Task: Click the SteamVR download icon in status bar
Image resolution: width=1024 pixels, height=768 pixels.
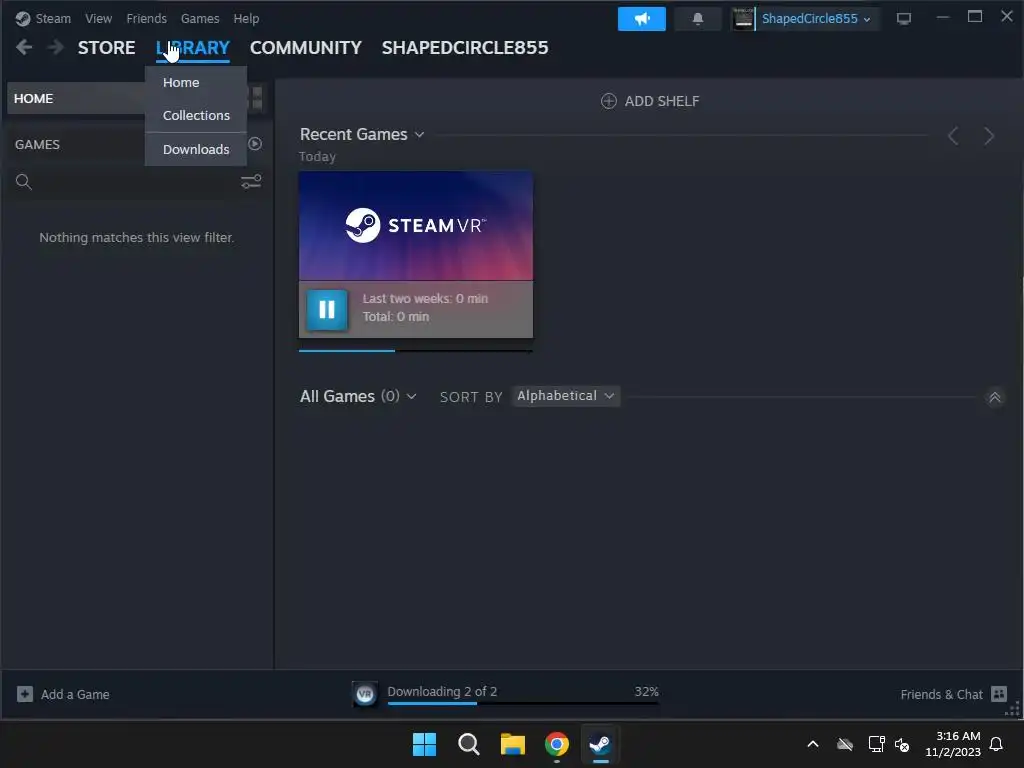Action: point(365,694)
